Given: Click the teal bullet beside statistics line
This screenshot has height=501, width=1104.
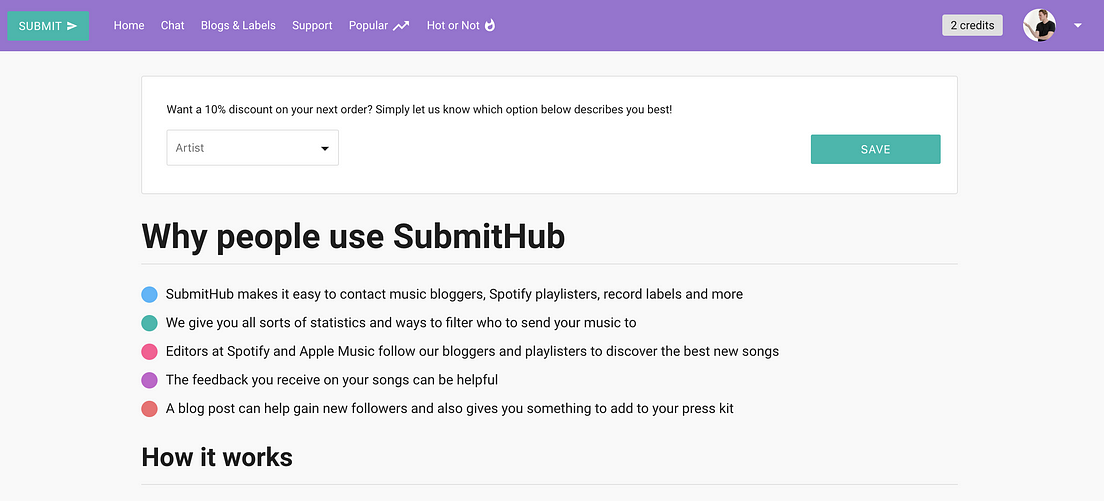Looking at the screenshot, I should click(149, 323).
